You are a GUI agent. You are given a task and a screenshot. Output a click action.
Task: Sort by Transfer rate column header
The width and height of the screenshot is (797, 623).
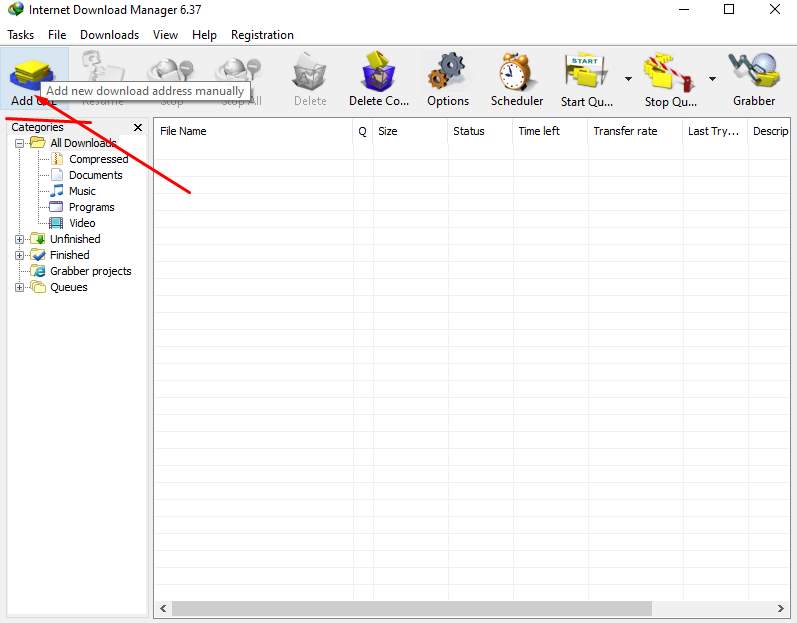[635, 131]
